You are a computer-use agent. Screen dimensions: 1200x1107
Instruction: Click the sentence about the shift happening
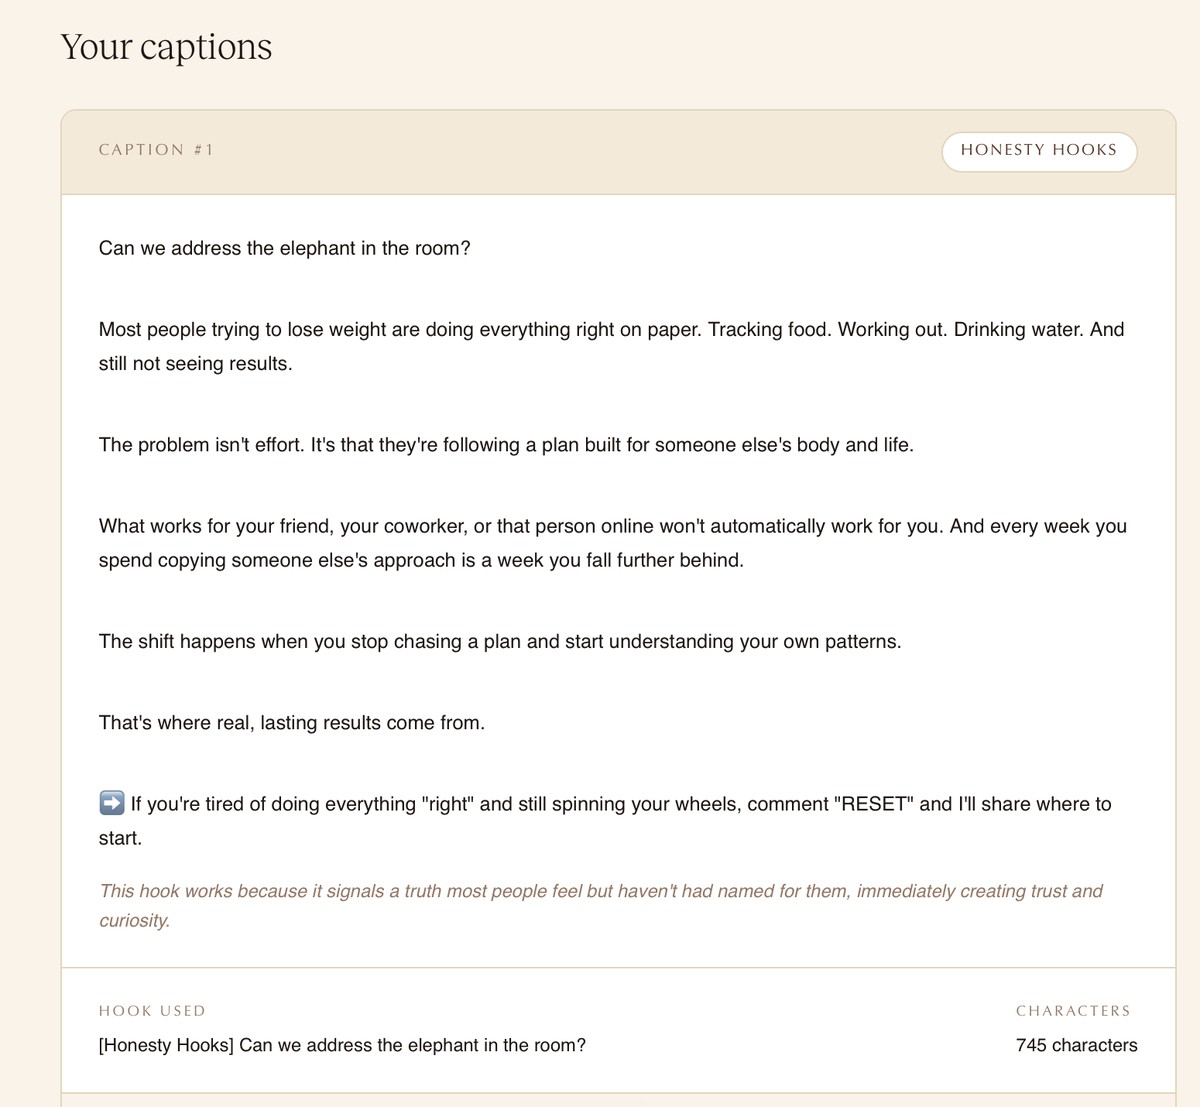(500, 641)
